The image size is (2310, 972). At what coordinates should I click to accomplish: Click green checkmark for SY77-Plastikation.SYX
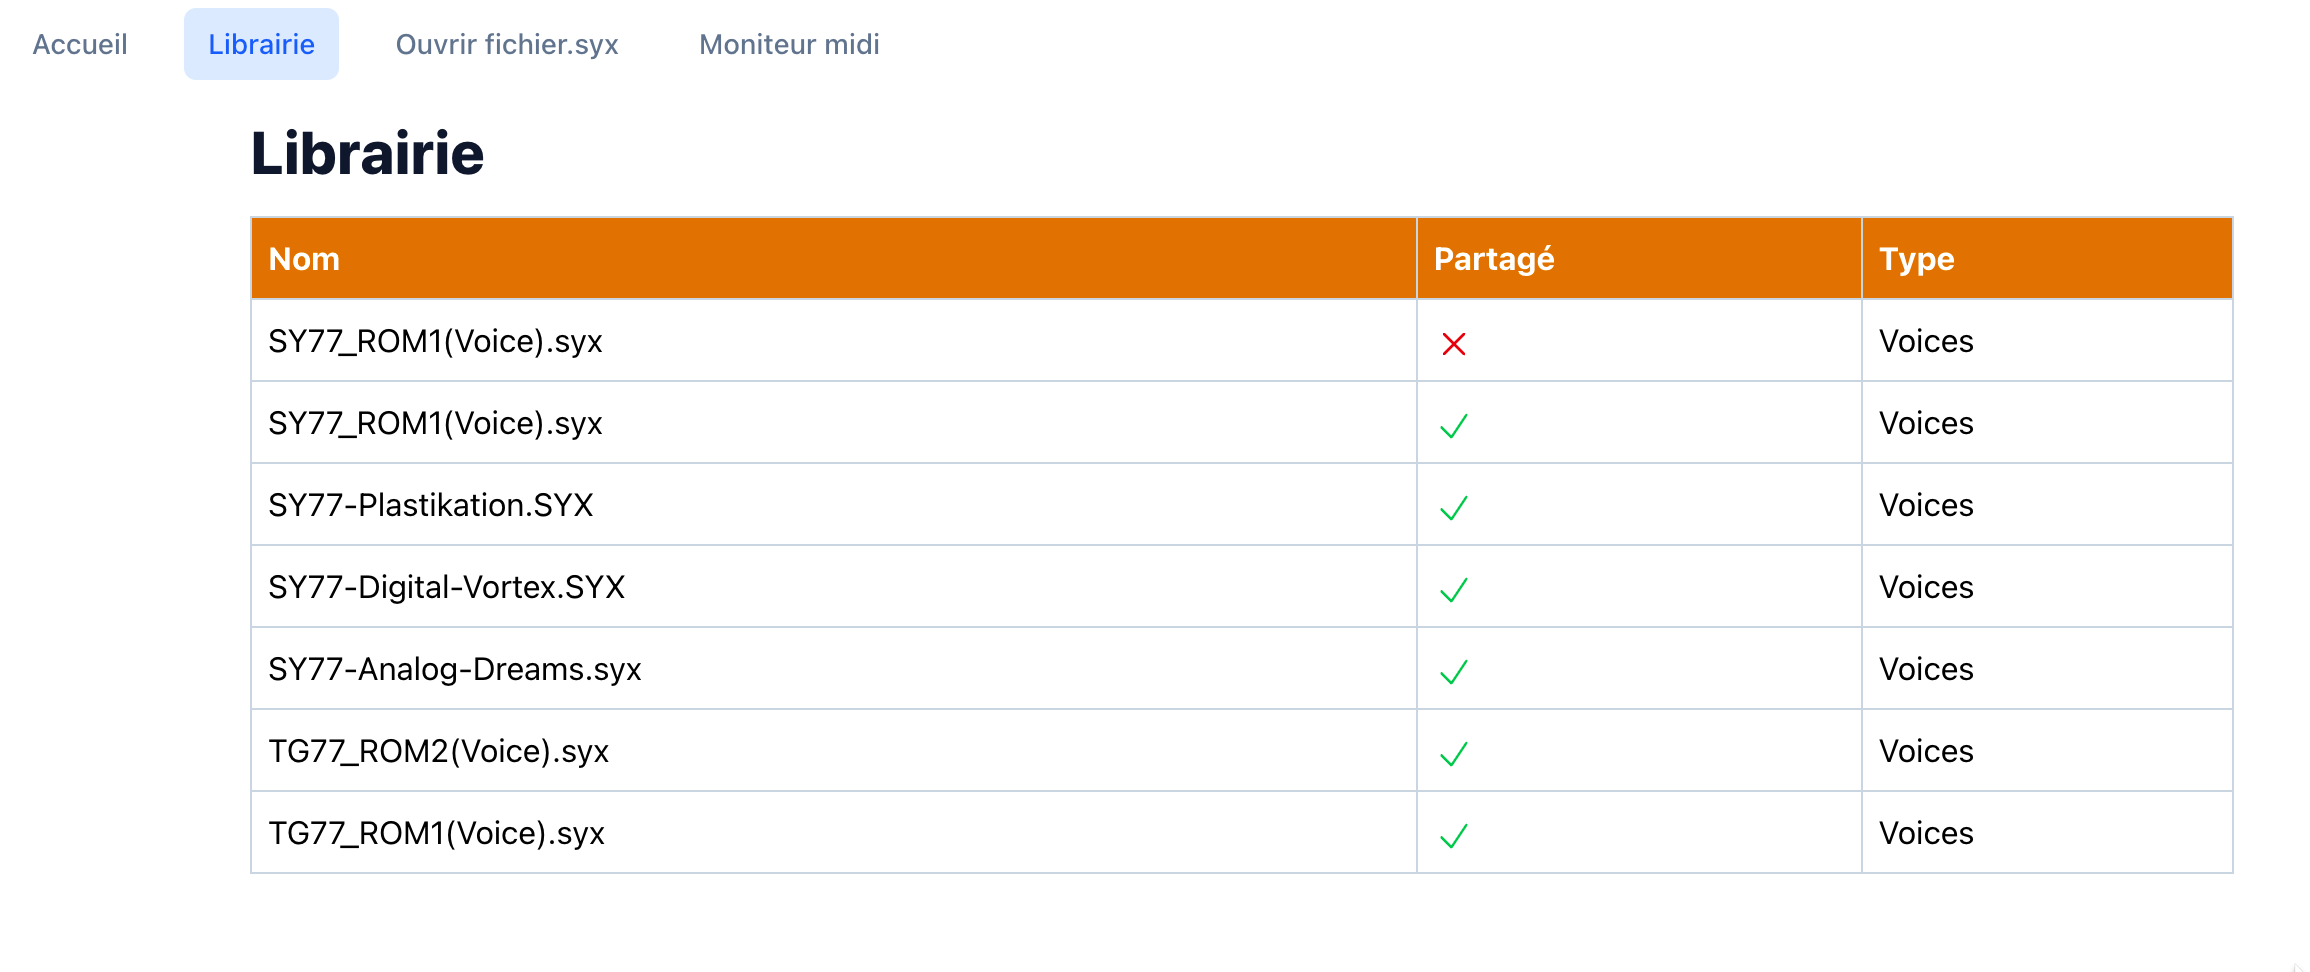coord(1454,508)
